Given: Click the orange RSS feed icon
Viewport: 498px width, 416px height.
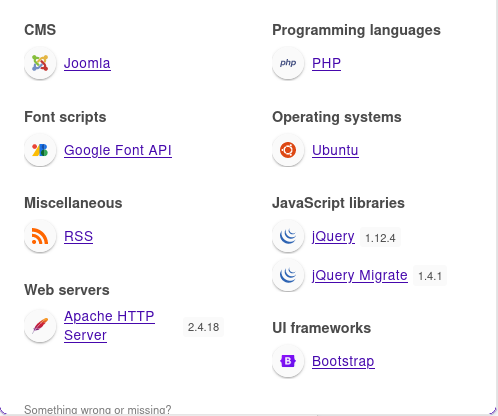Looking at the screenshot, I should coord(40,236).
